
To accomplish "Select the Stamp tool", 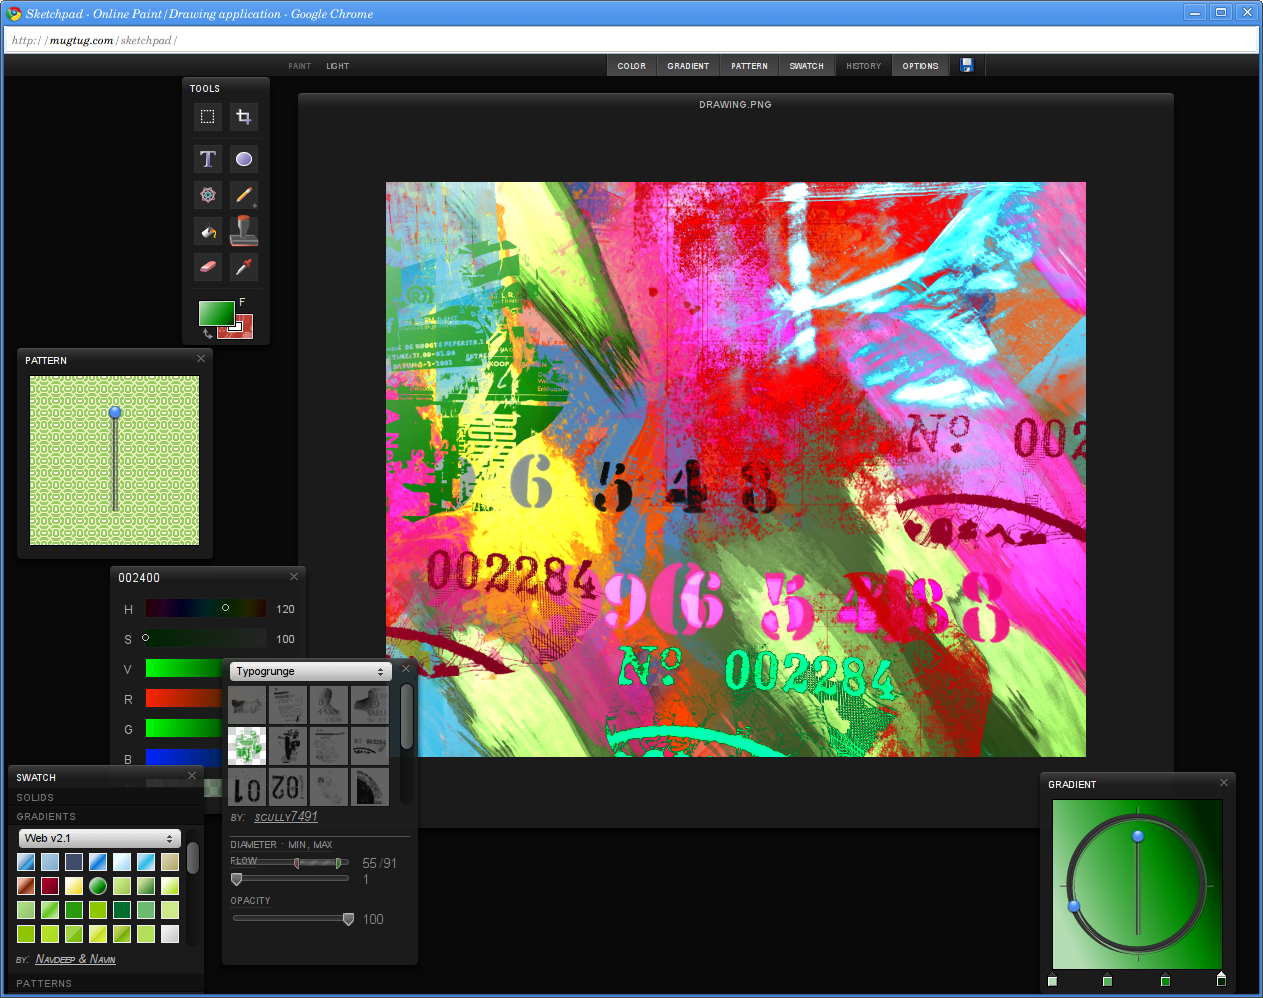I will click(243, 231).
